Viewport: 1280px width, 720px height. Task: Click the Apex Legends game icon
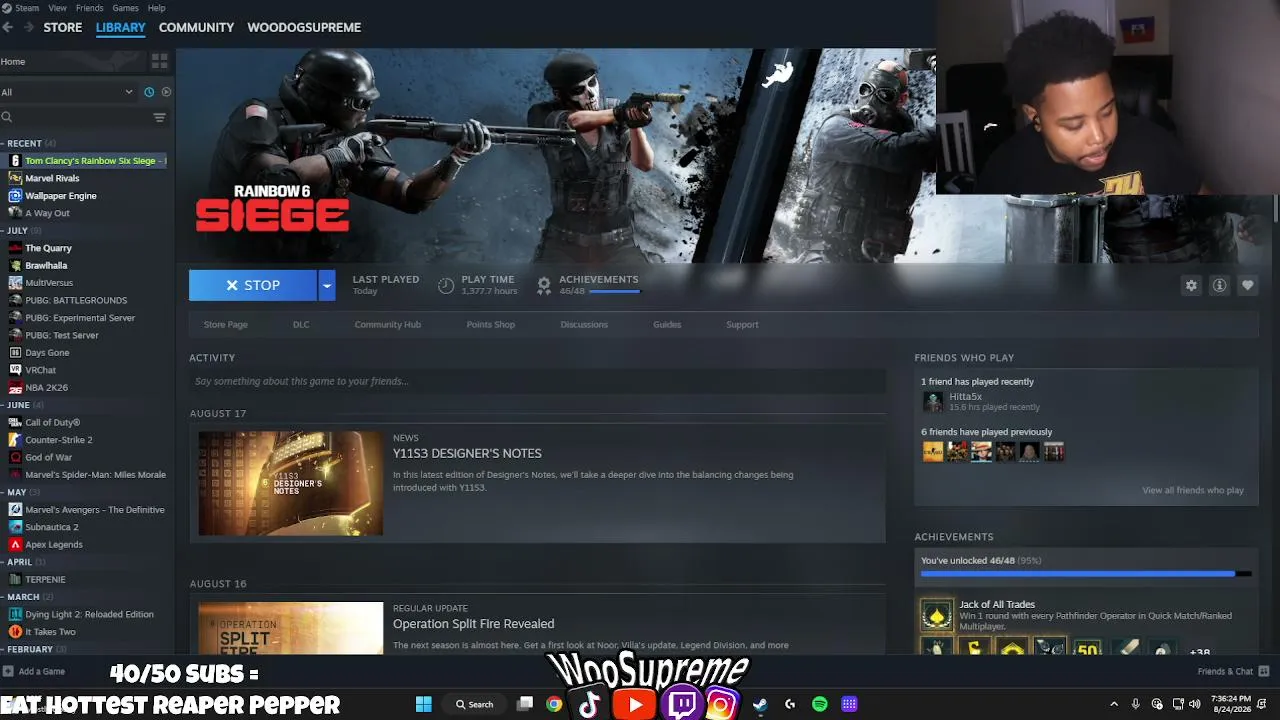point(15,545)
